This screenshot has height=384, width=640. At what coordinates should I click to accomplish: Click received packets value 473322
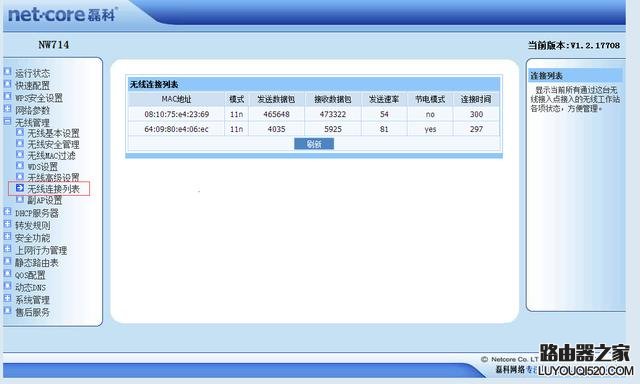point(333,114)
